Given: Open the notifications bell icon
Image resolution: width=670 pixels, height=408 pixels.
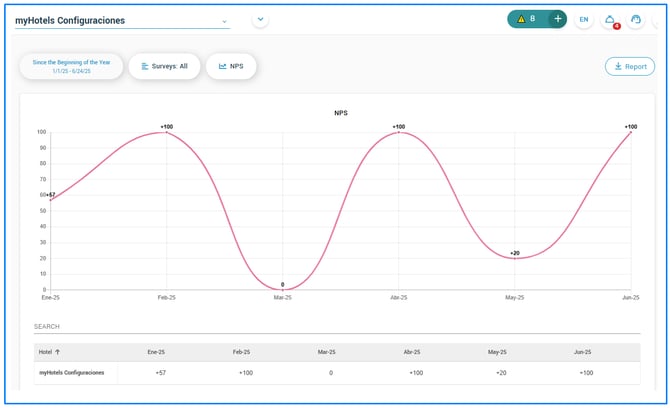Looking at the screenshot, I should point(610,19).
